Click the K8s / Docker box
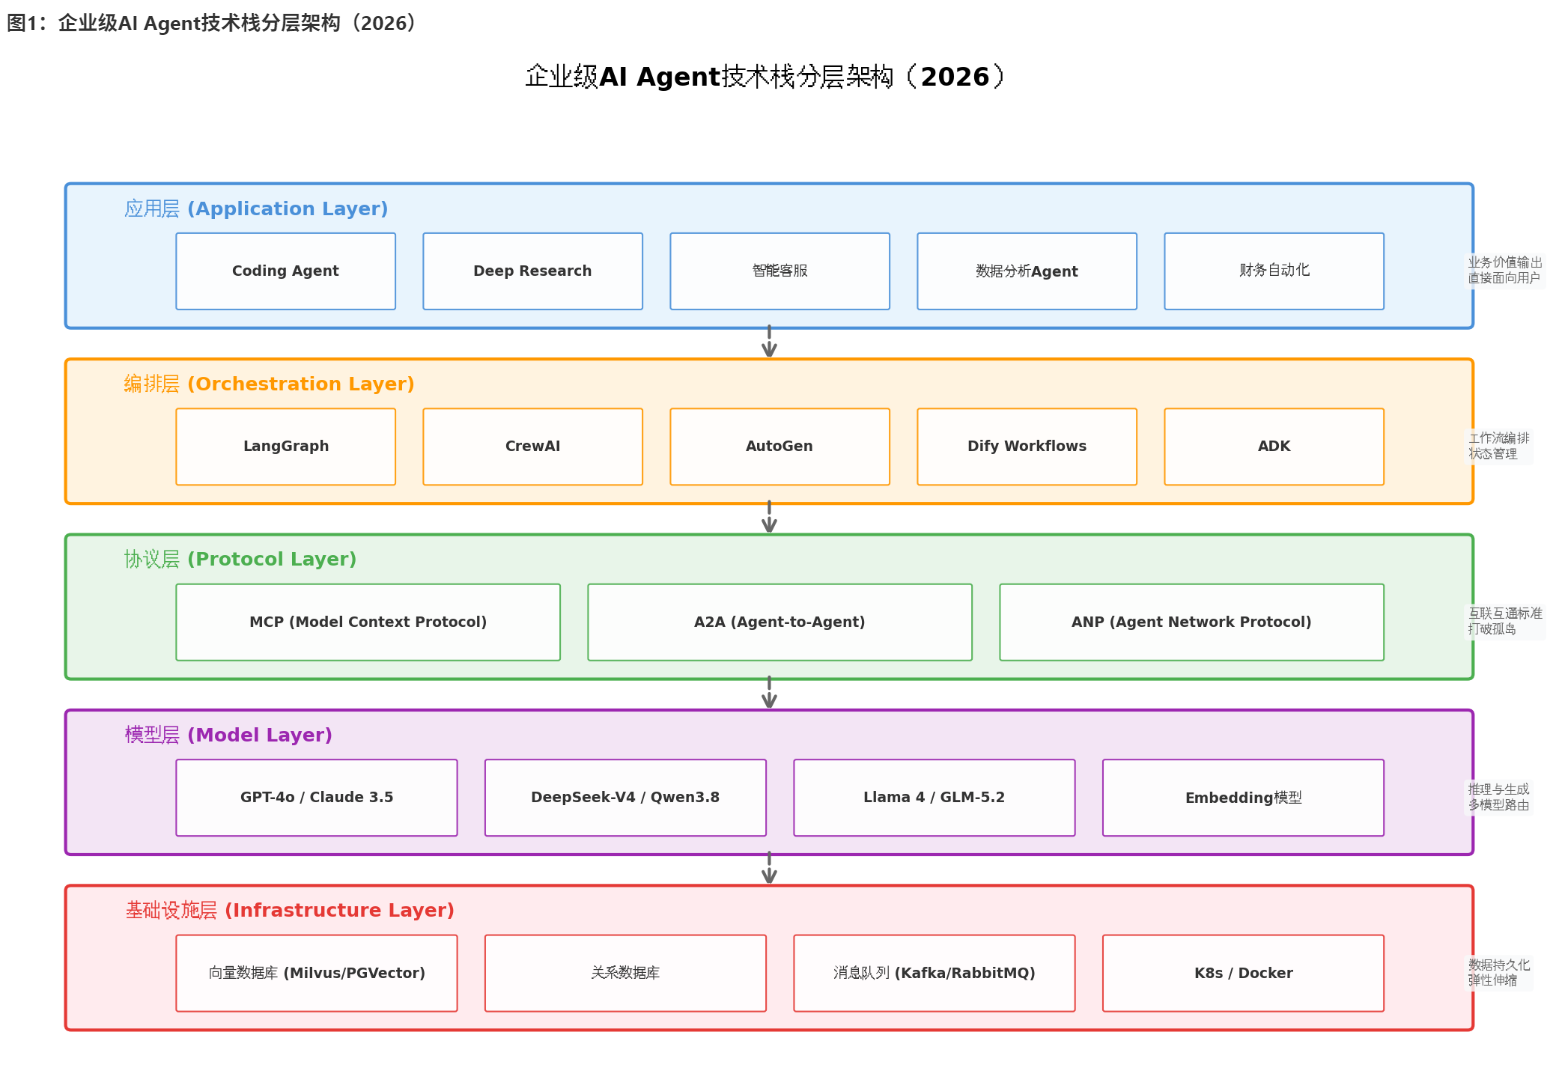 [1243, 973]
